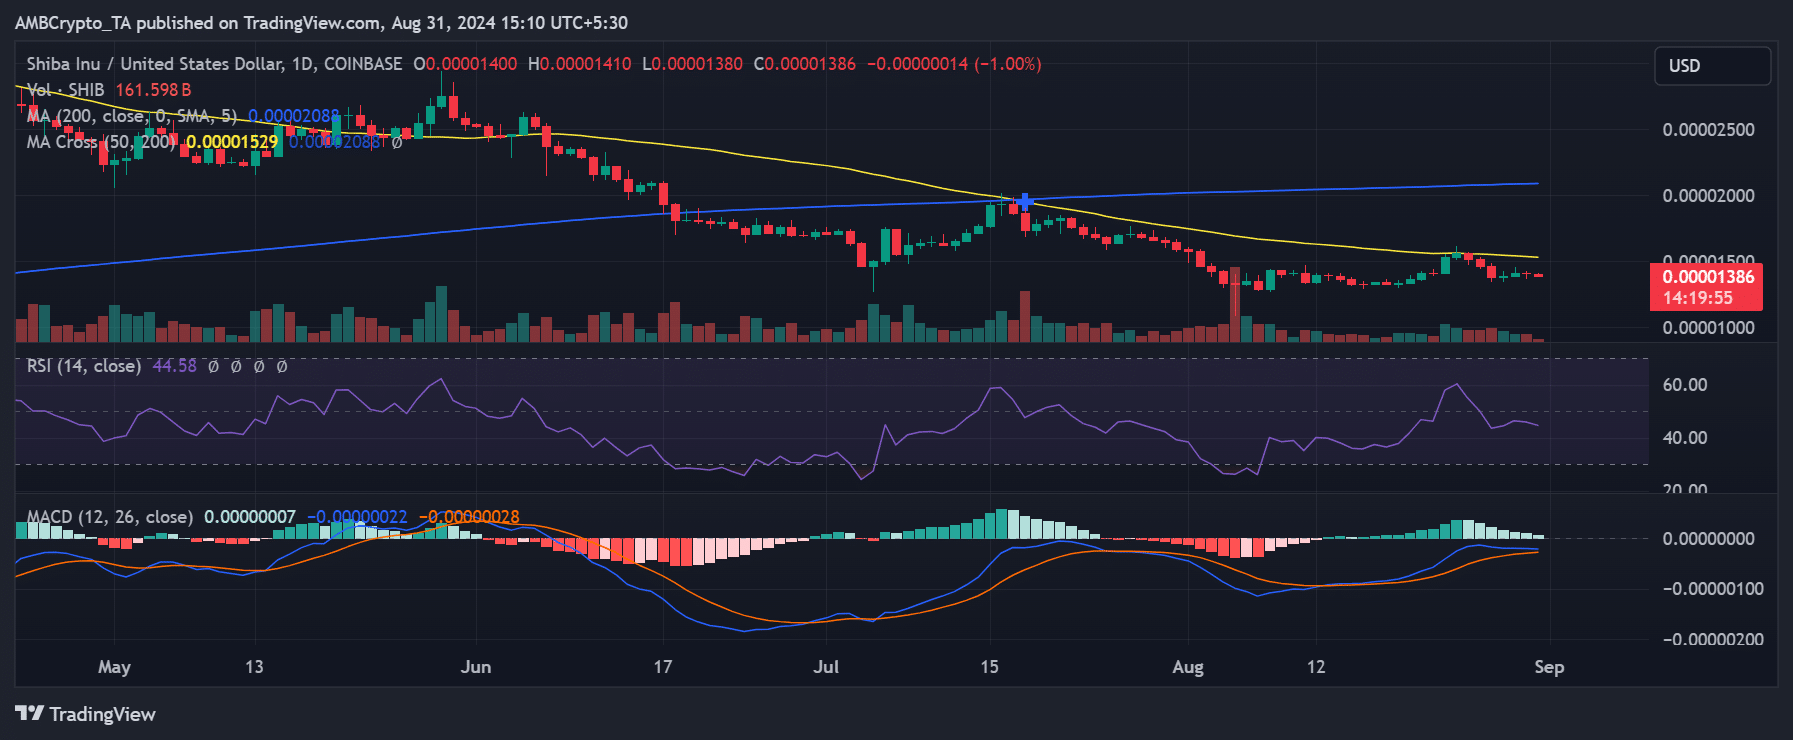Click the 1D interval in the chart title
This screenshot has height=740, width=1793.
pos(303,64)
